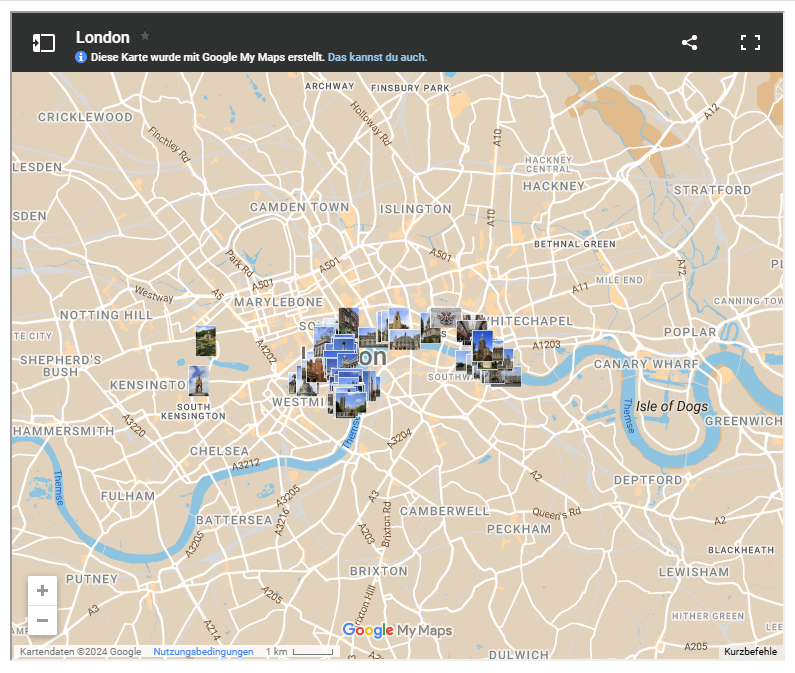This screenshot has width=795, height=673.
Task: Click the blue info icon
Action: point(81,57)
